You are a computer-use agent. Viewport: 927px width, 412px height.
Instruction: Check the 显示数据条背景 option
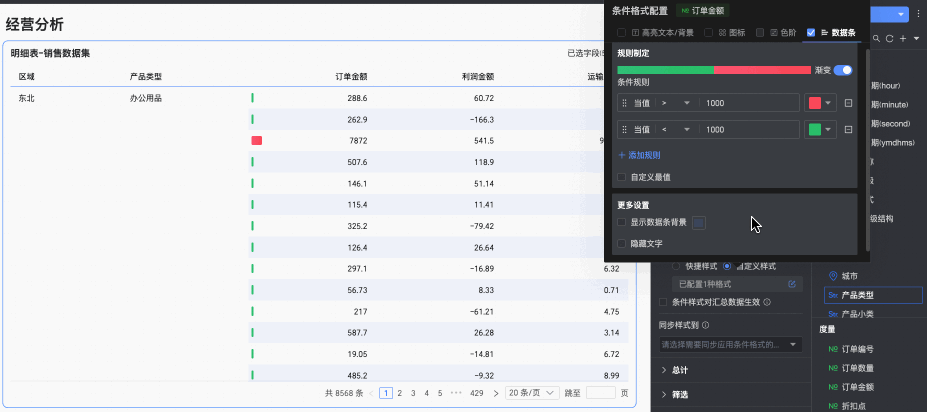[x=621, y=222]
